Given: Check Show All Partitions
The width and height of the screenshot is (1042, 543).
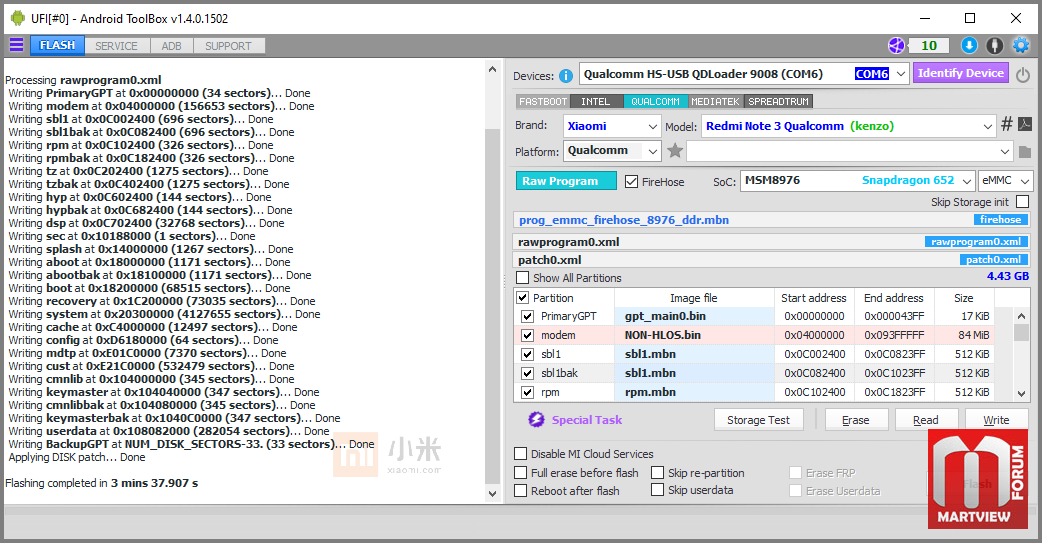Looking at the screenshot, I should click(523, 278).
